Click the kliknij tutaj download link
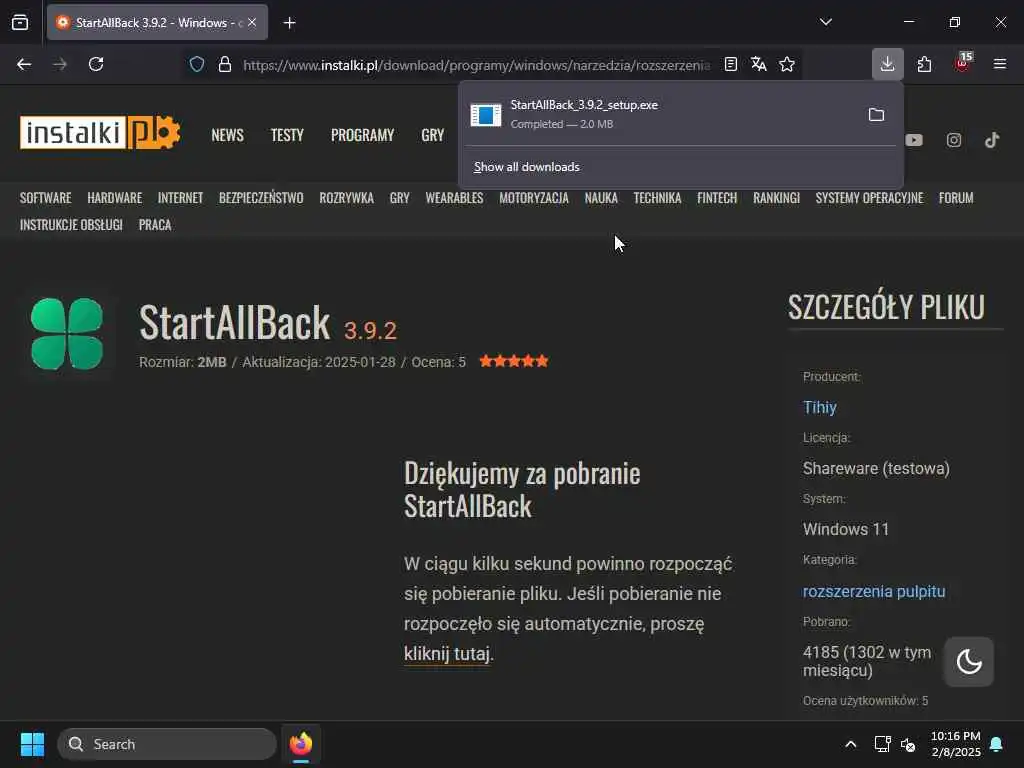This screenshot has height=768, width=1024. 447,654
